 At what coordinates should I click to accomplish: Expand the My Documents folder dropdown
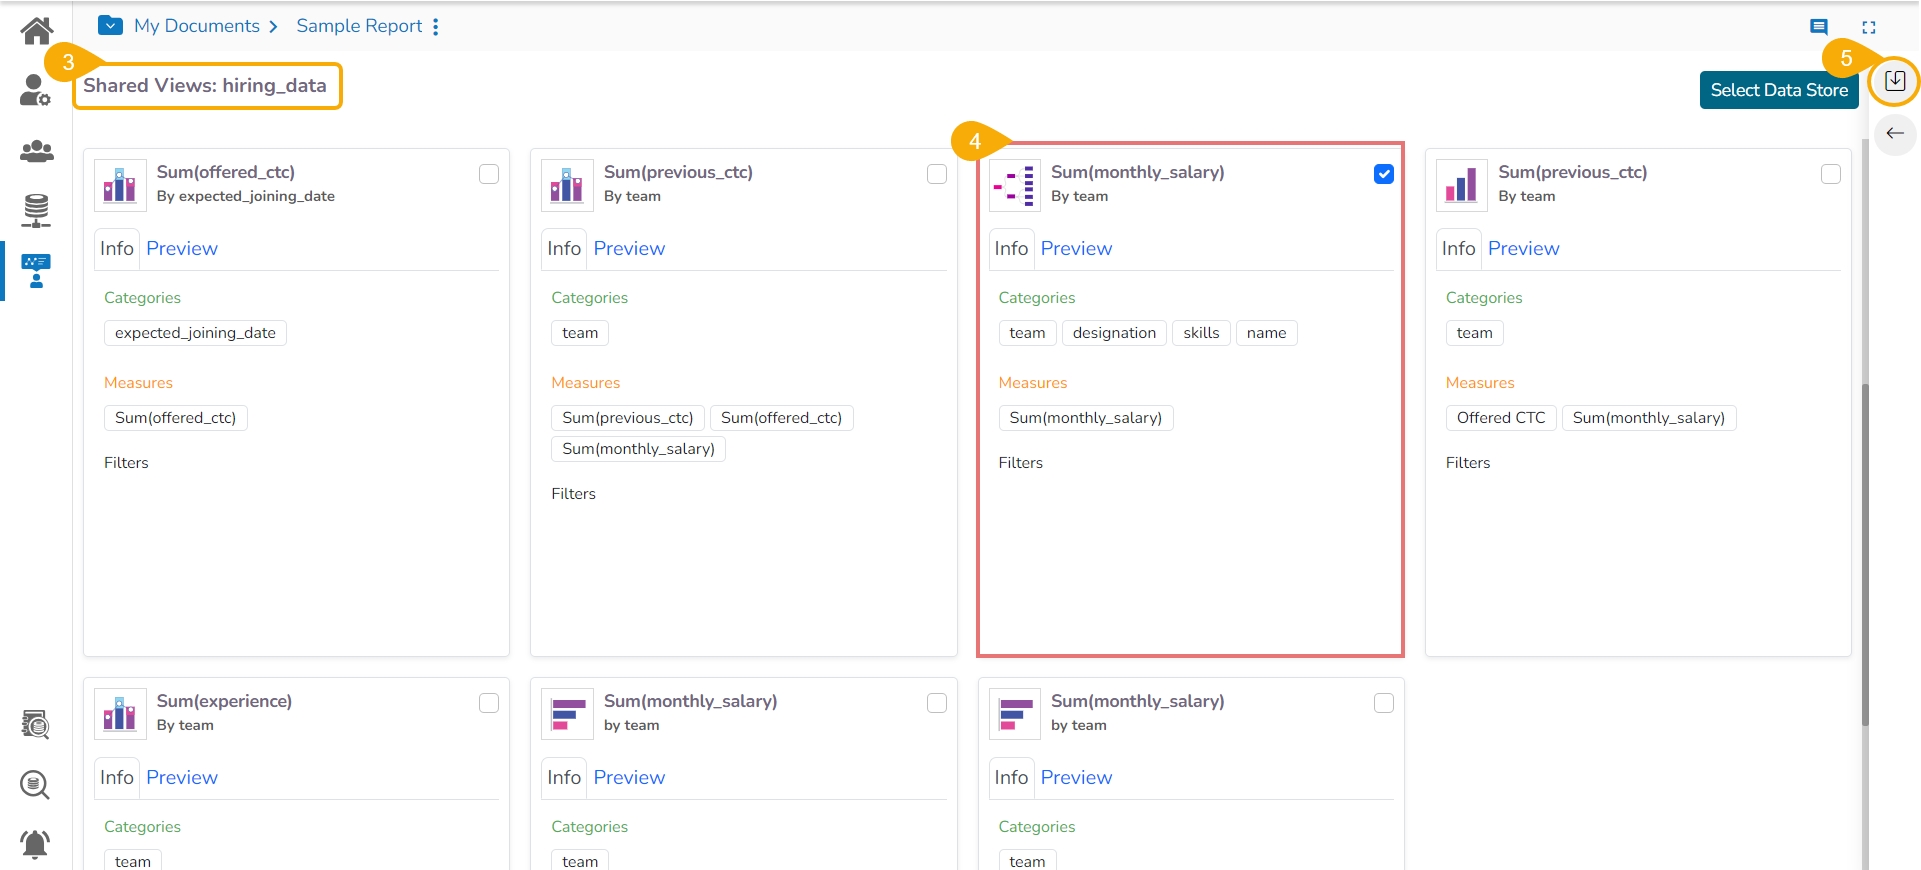[x=111, y=26]
